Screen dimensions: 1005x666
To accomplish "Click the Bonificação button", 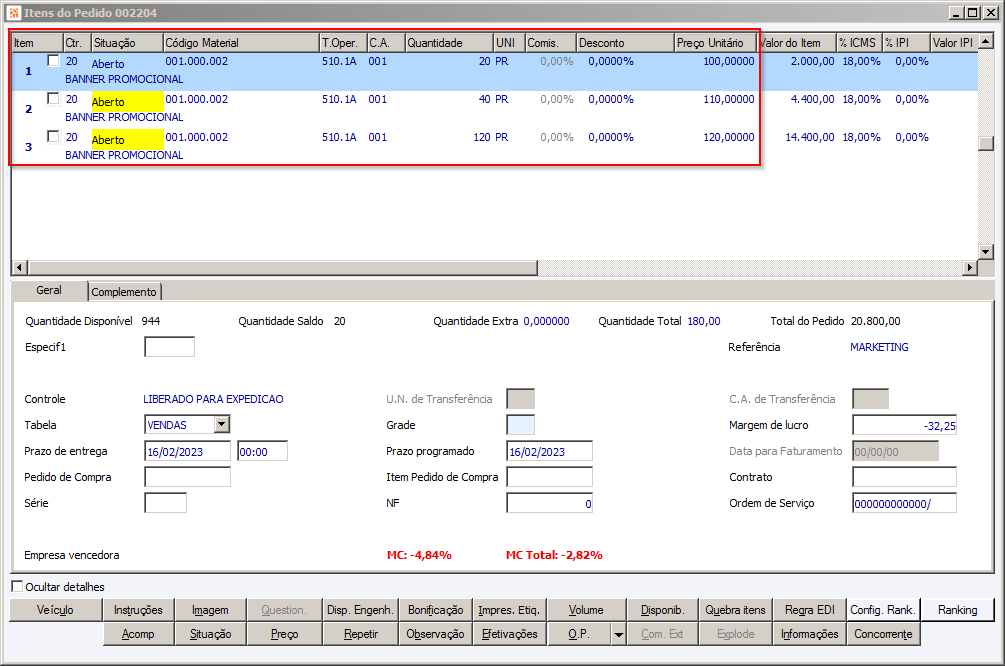I will coord(435,610).
